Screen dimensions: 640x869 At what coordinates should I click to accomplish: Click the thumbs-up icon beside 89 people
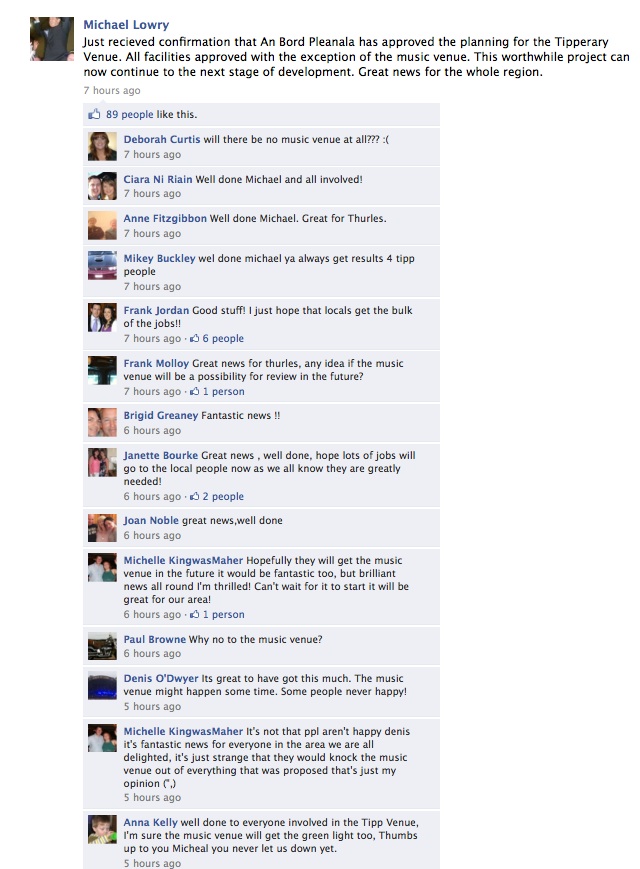94,114
